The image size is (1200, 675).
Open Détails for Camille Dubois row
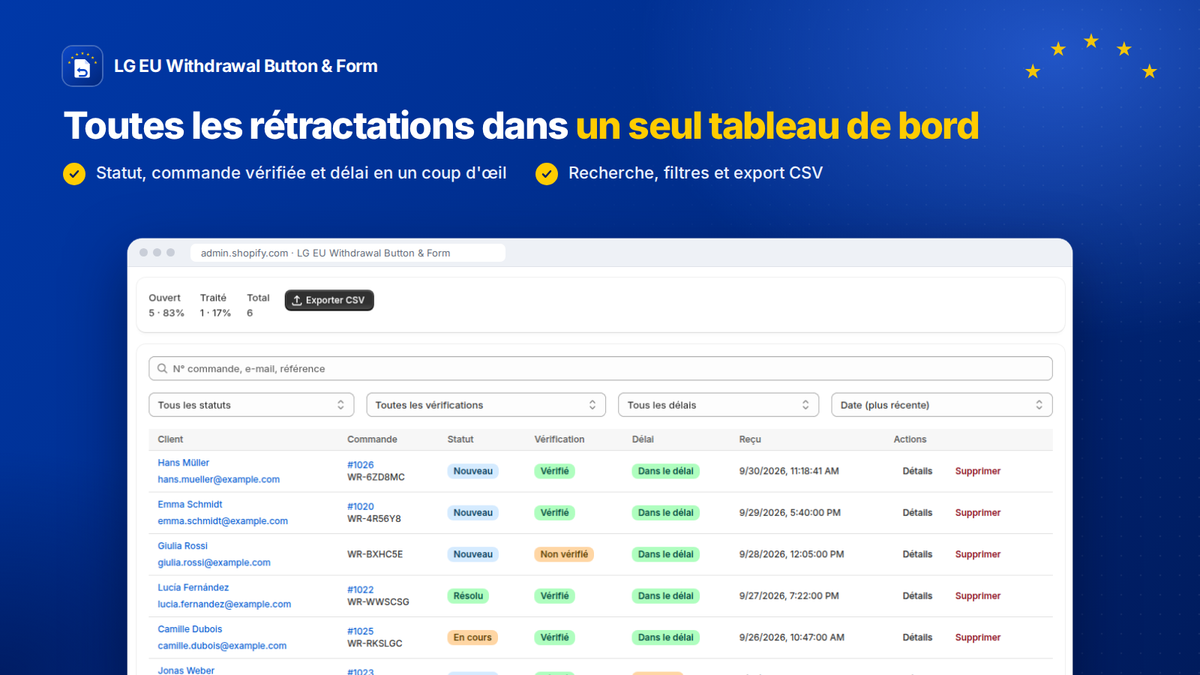[917, 637]
